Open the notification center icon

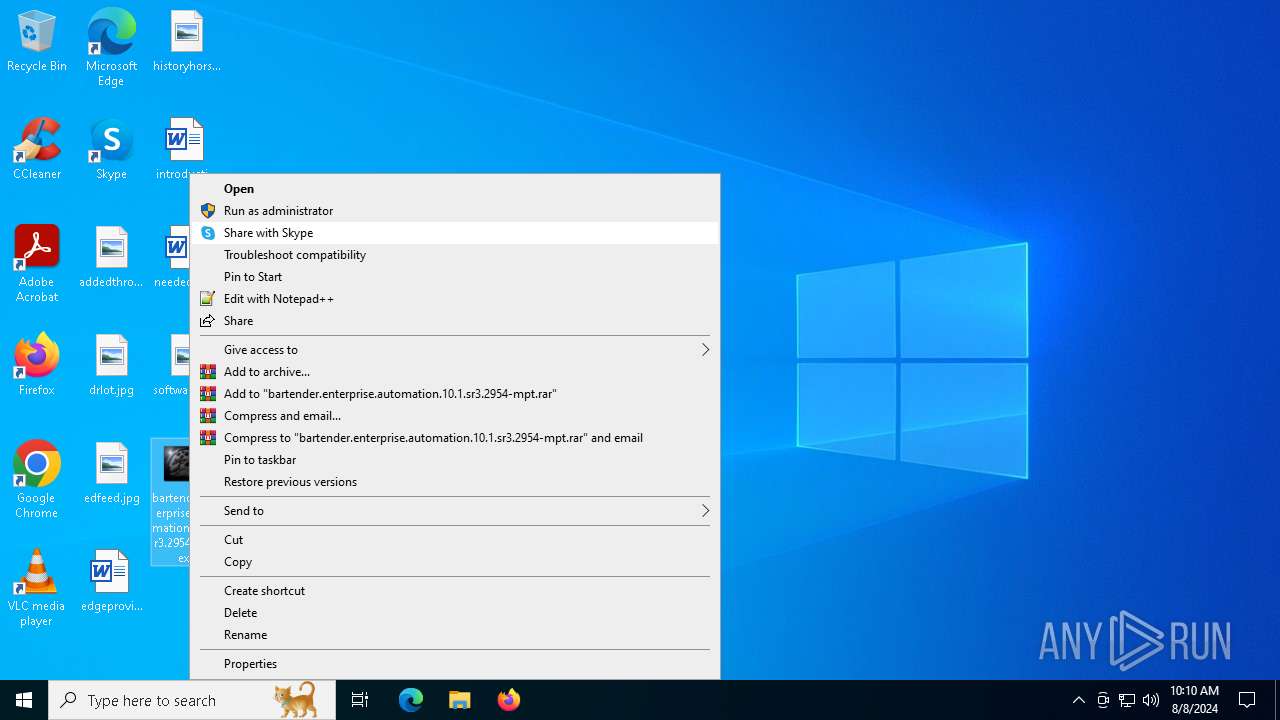[1247, 700]
